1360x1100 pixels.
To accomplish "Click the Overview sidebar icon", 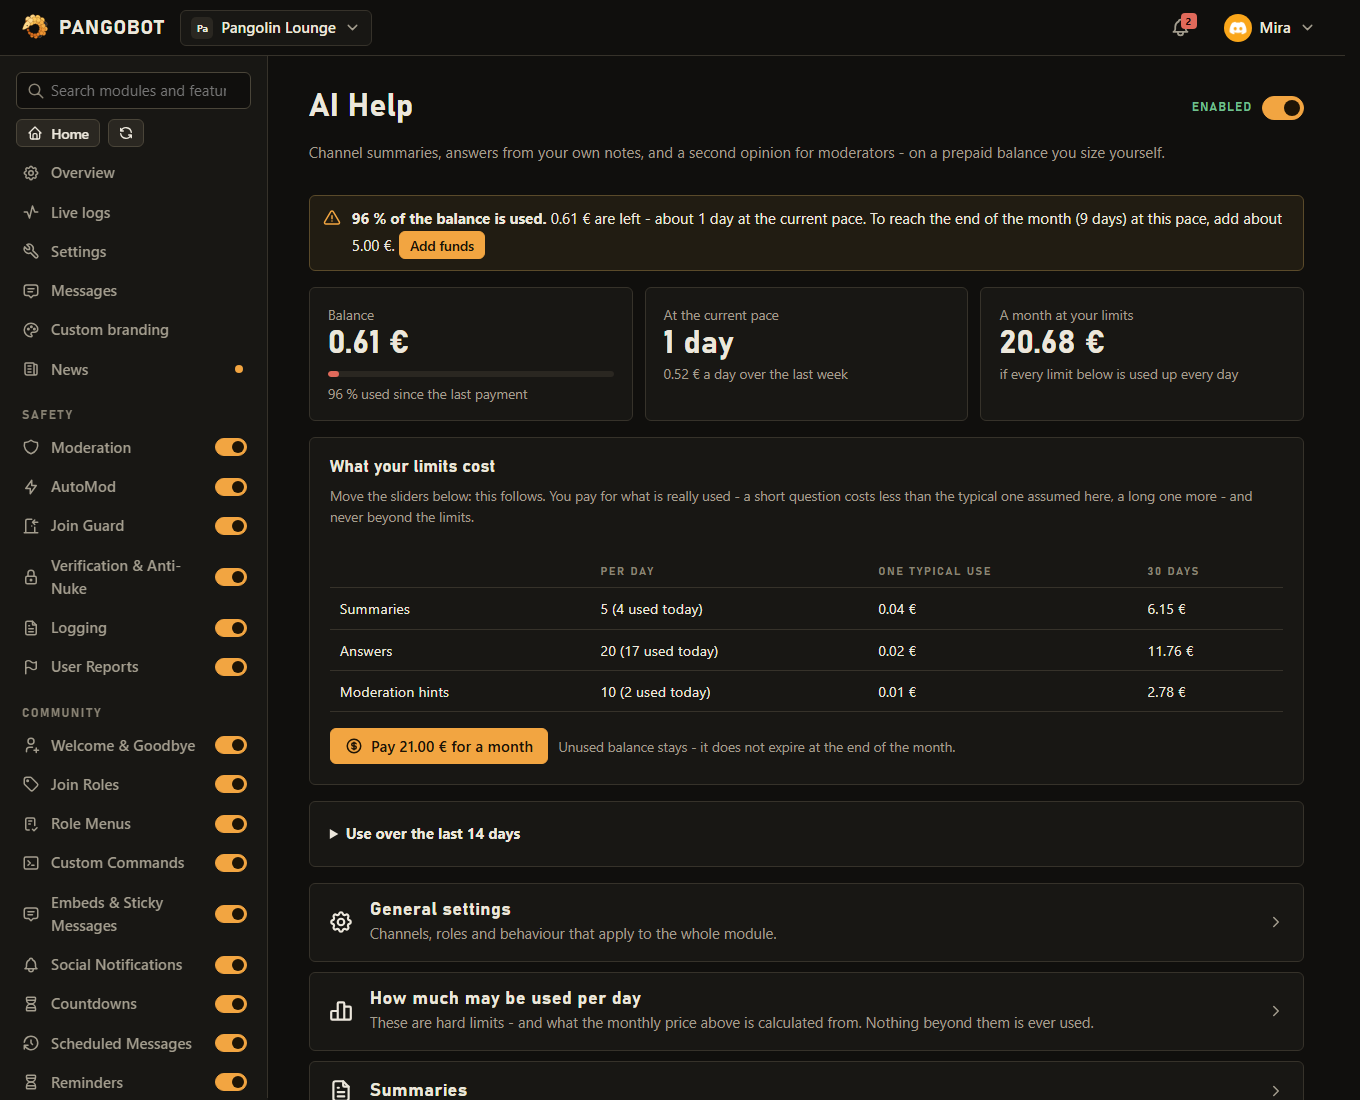I will (31, 173).
